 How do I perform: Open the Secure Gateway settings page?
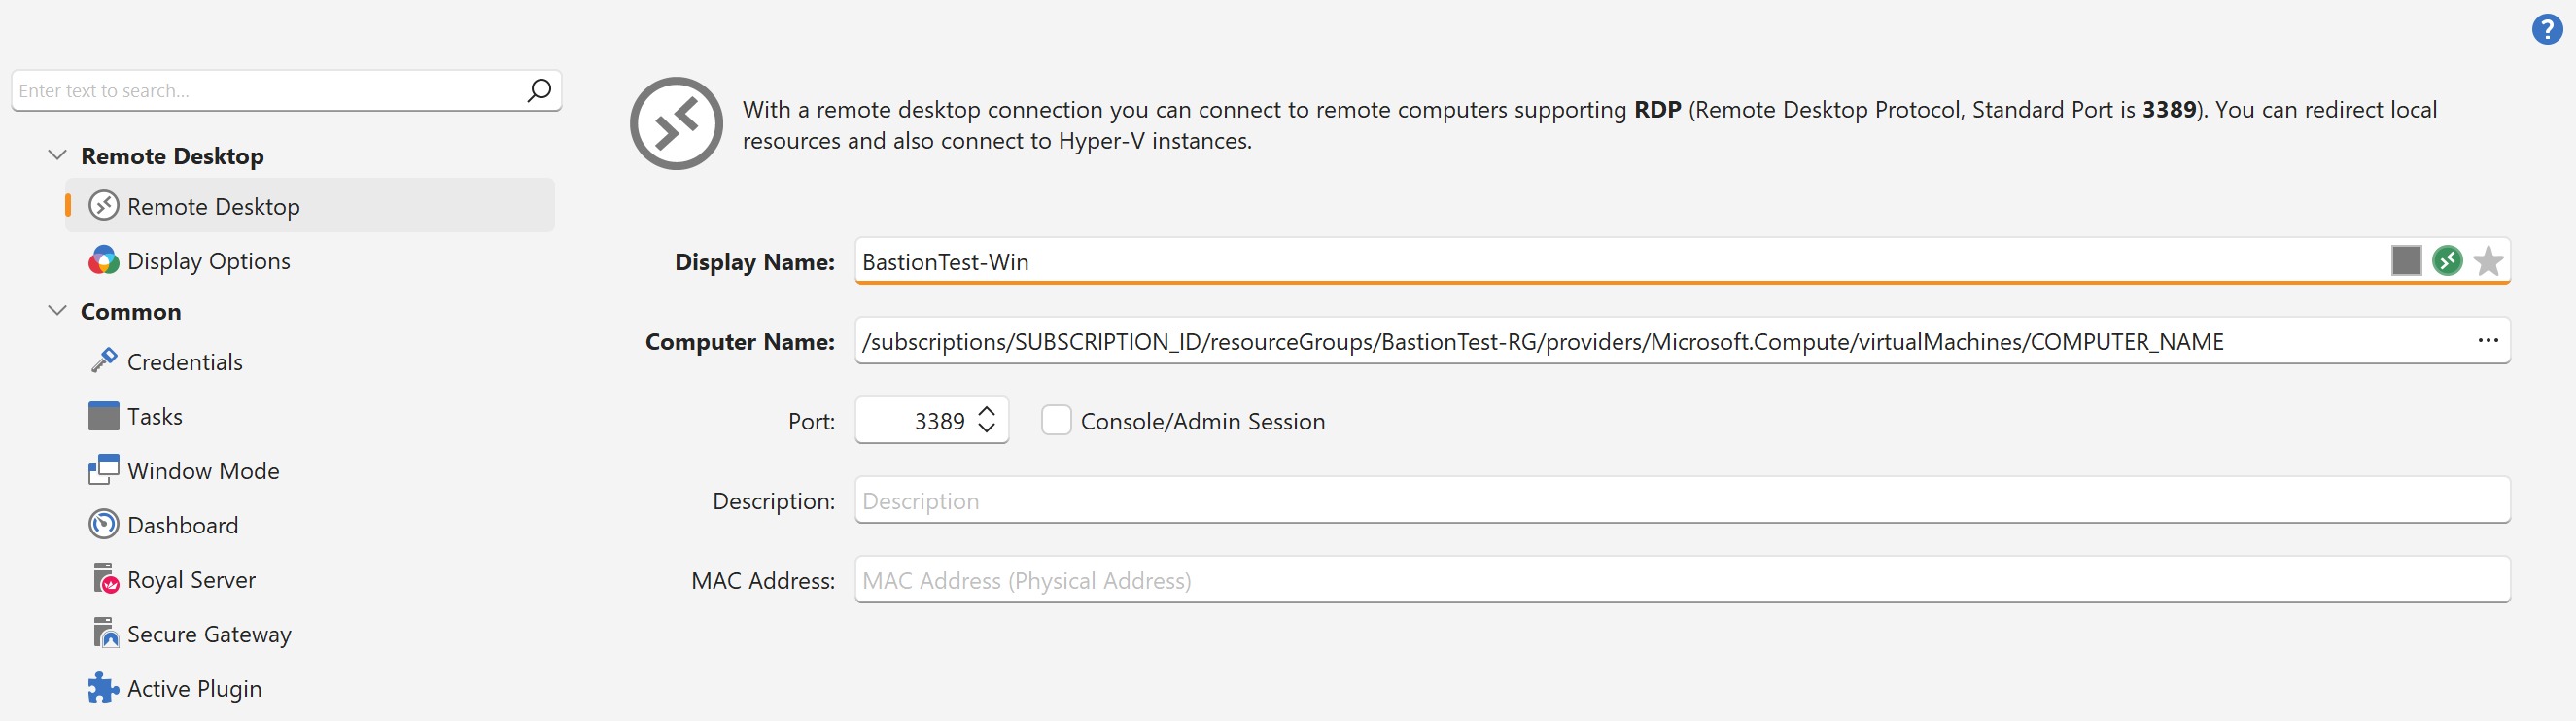click(208, 634)
